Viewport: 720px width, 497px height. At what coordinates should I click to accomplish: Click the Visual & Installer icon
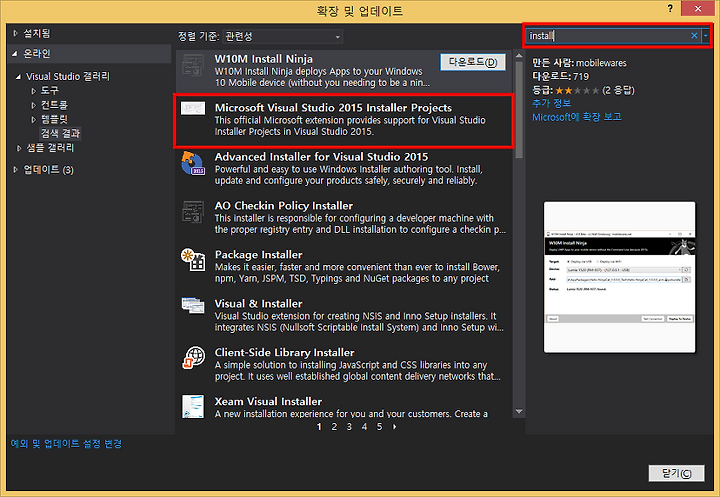(193, 305)
